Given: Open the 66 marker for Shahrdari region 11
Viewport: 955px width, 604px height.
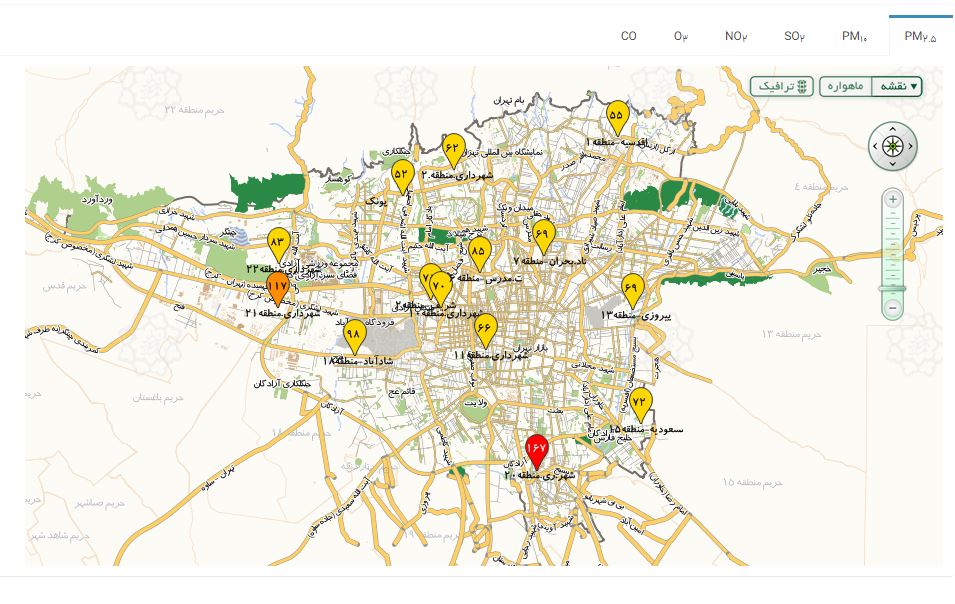Looking at the screenshot, I should tap(485, 330).
